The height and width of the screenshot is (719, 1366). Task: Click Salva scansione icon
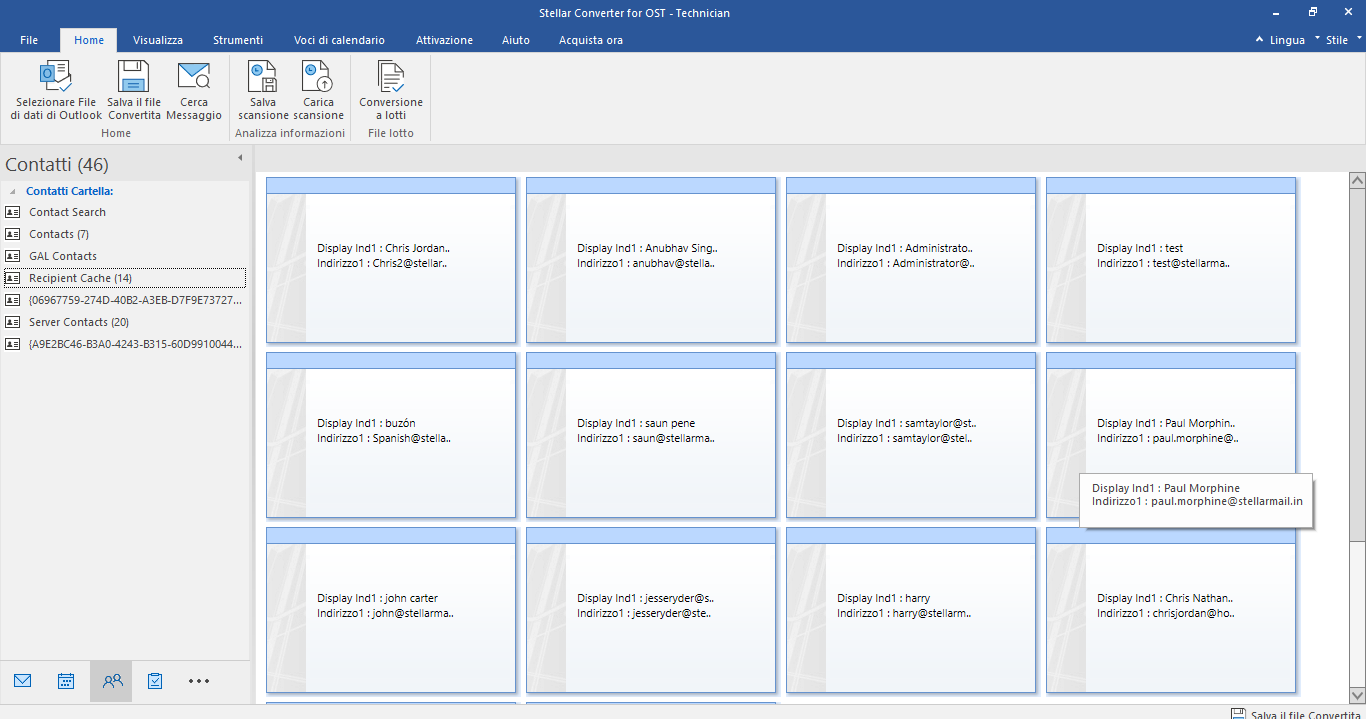tap(263, 76)
